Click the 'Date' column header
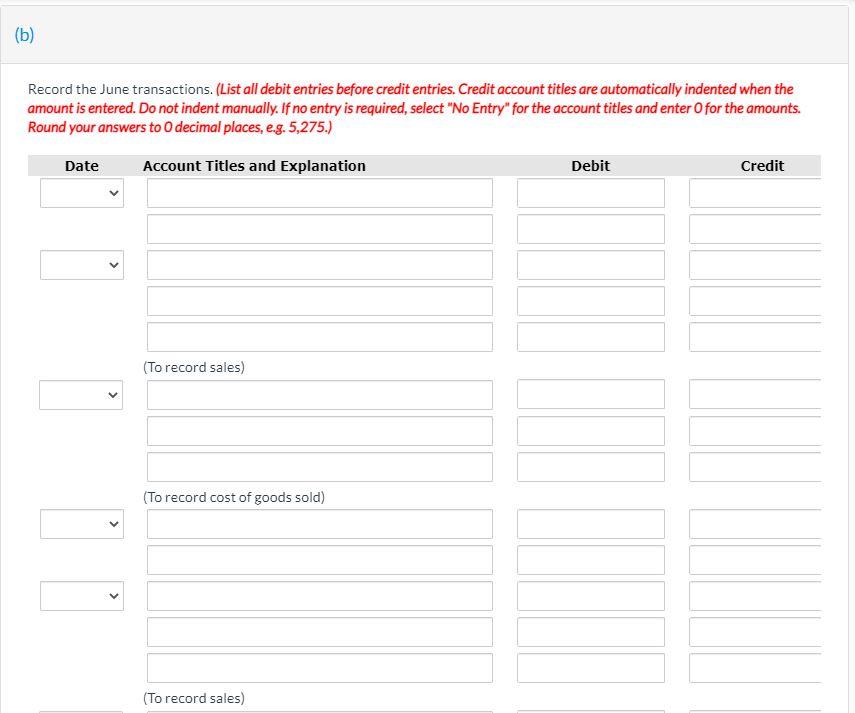Screen dimensions: 855x713 [x=82, y=166]
